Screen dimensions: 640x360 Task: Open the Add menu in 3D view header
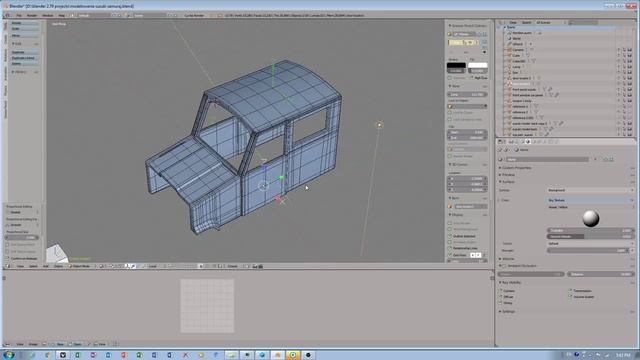46,266
